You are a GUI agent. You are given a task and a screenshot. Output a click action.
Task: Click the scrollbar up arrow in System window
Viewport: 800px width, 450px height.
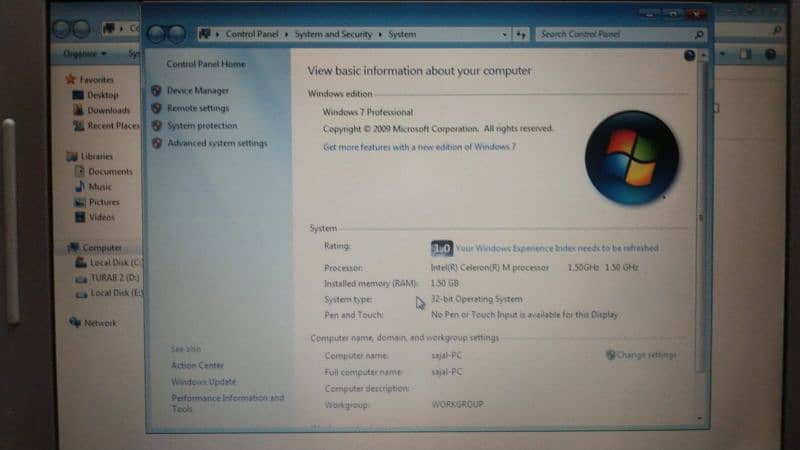[704, 55]
